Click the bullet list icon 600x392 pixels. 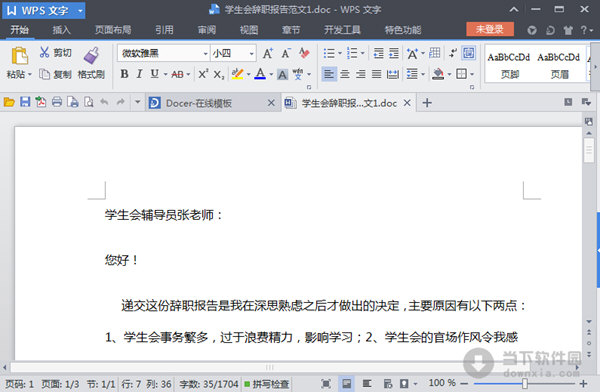pyautogui.click(x=329, y=53)
